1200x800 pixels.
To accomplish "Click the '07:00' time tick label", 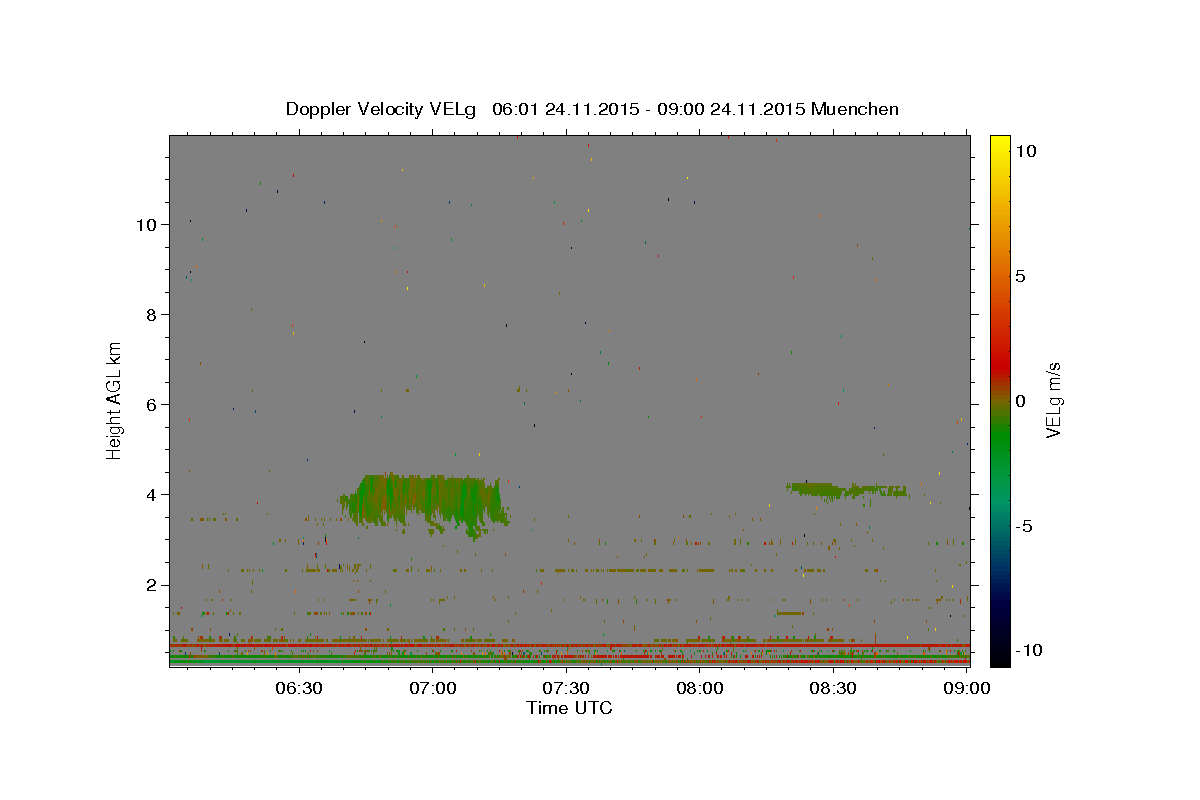I will click(x=433, y=688).
